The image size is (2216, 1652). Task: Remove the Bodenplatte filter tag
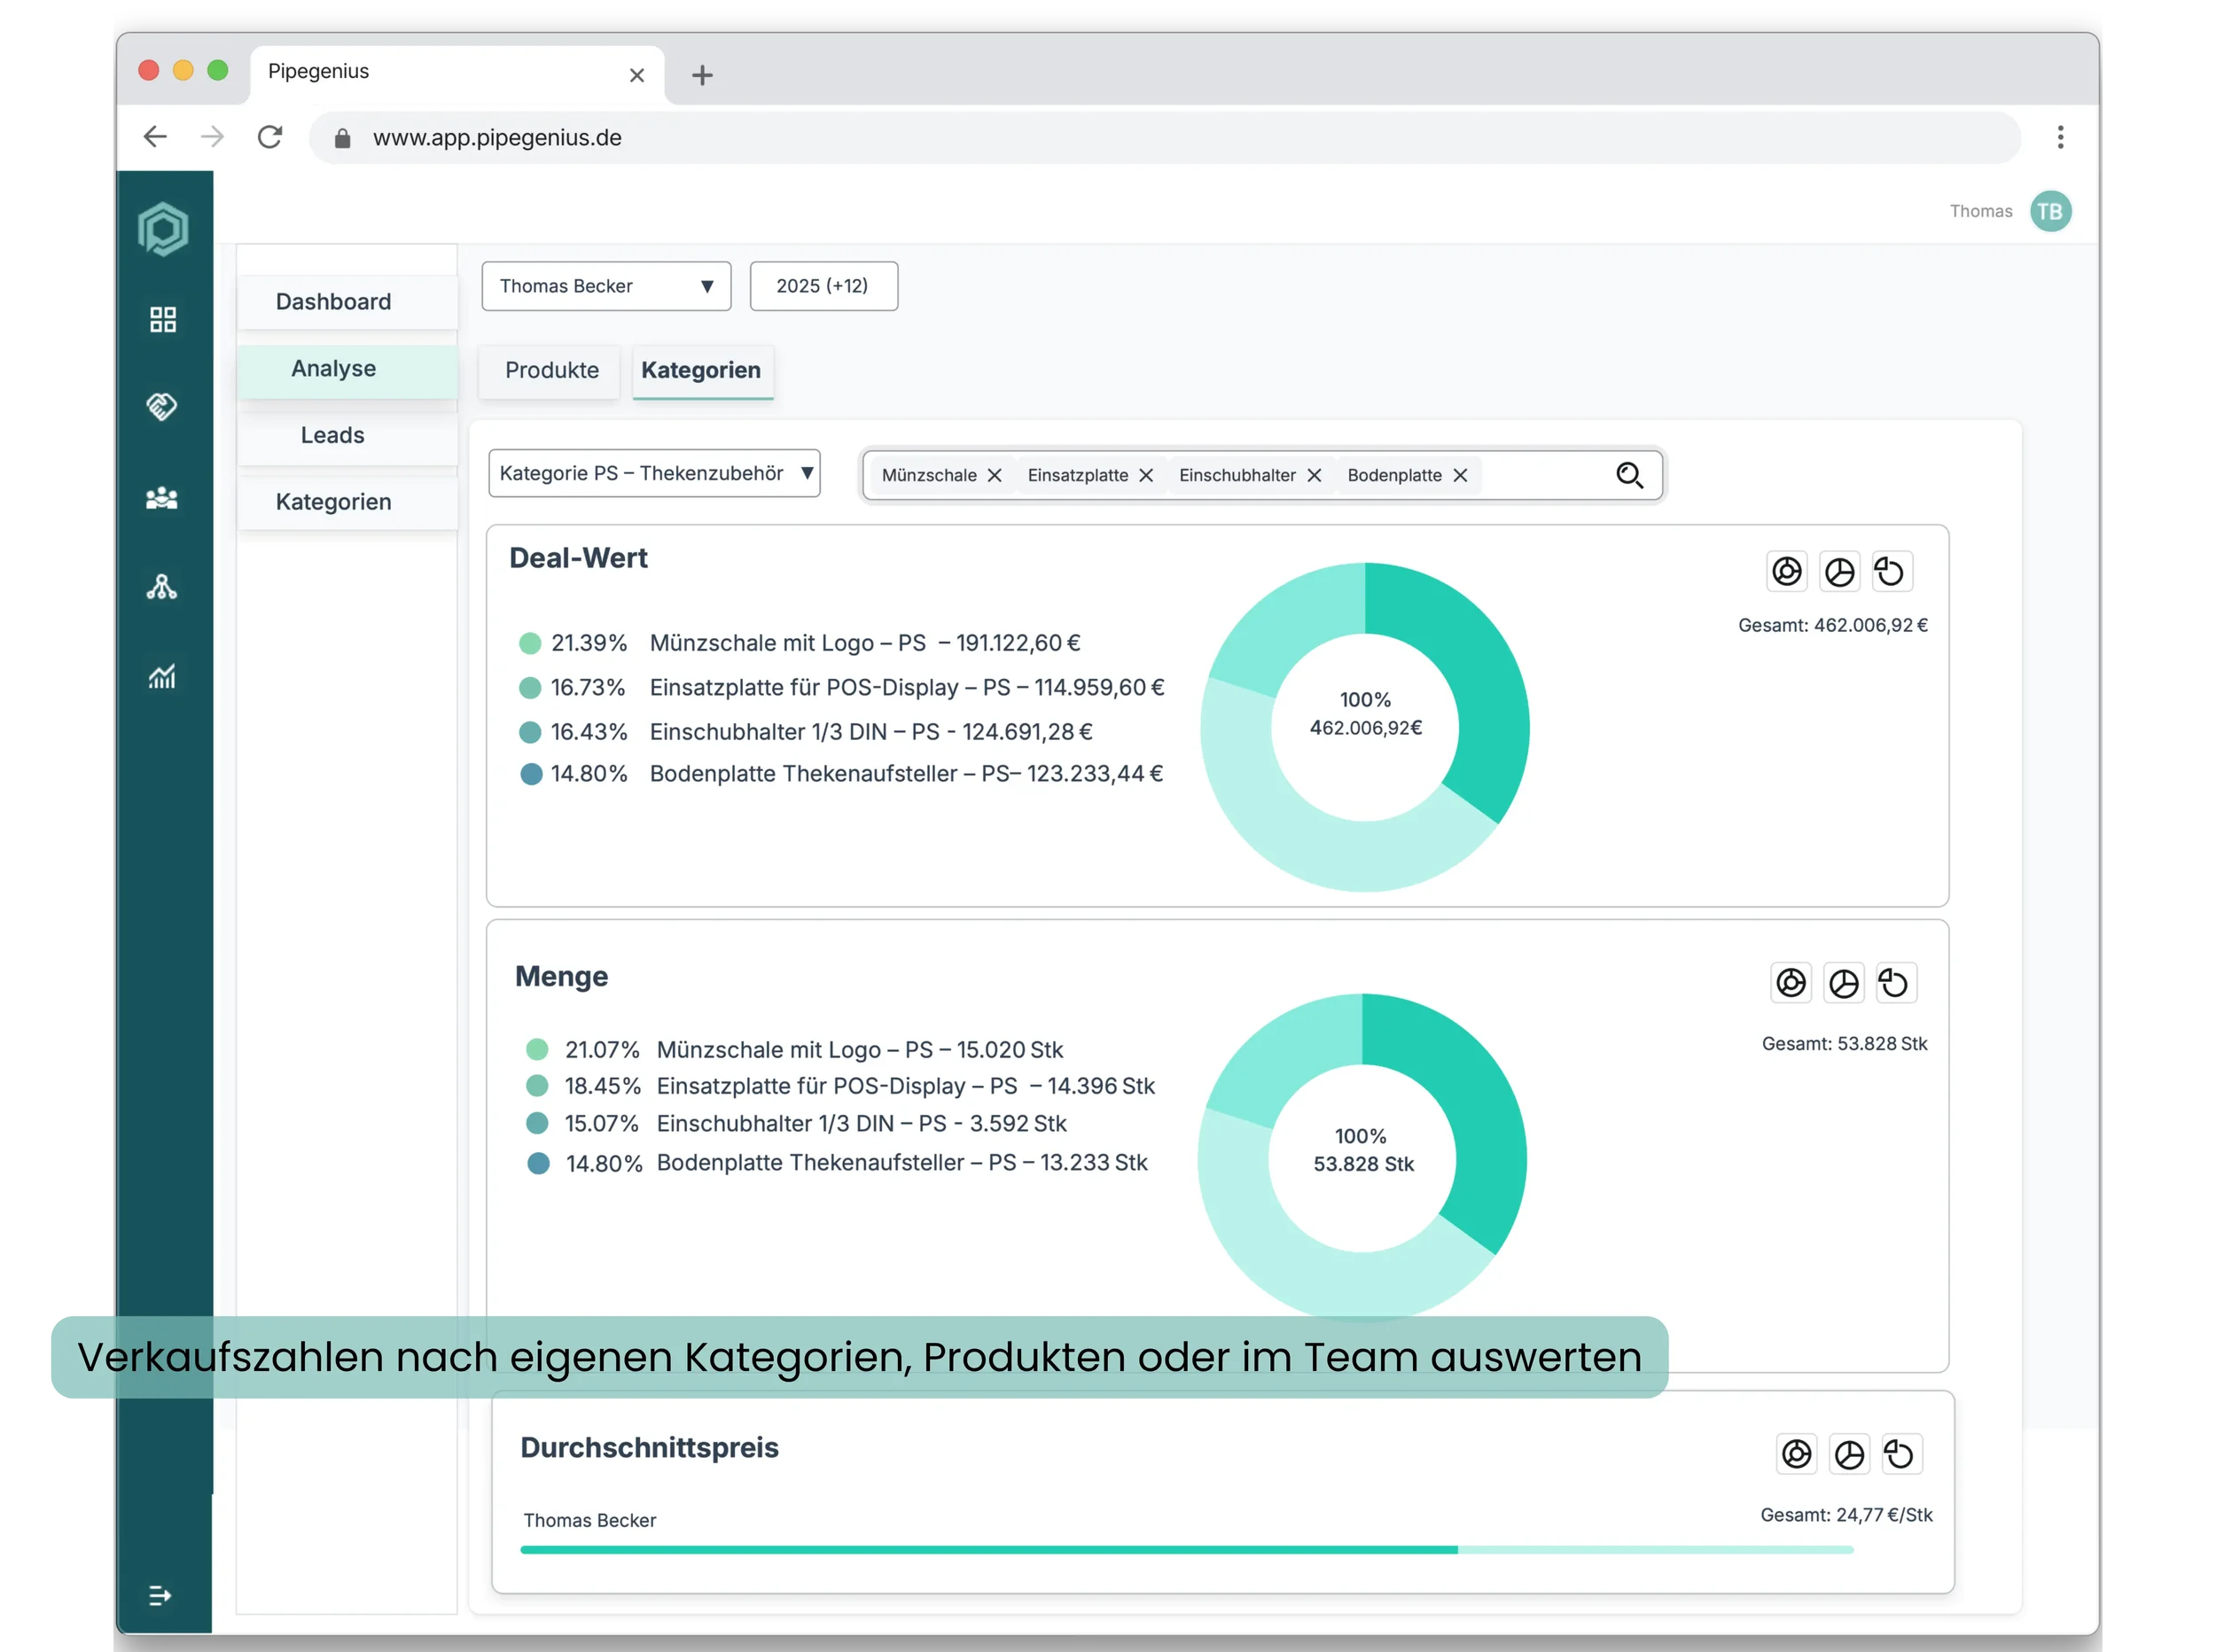[1460, 475]
